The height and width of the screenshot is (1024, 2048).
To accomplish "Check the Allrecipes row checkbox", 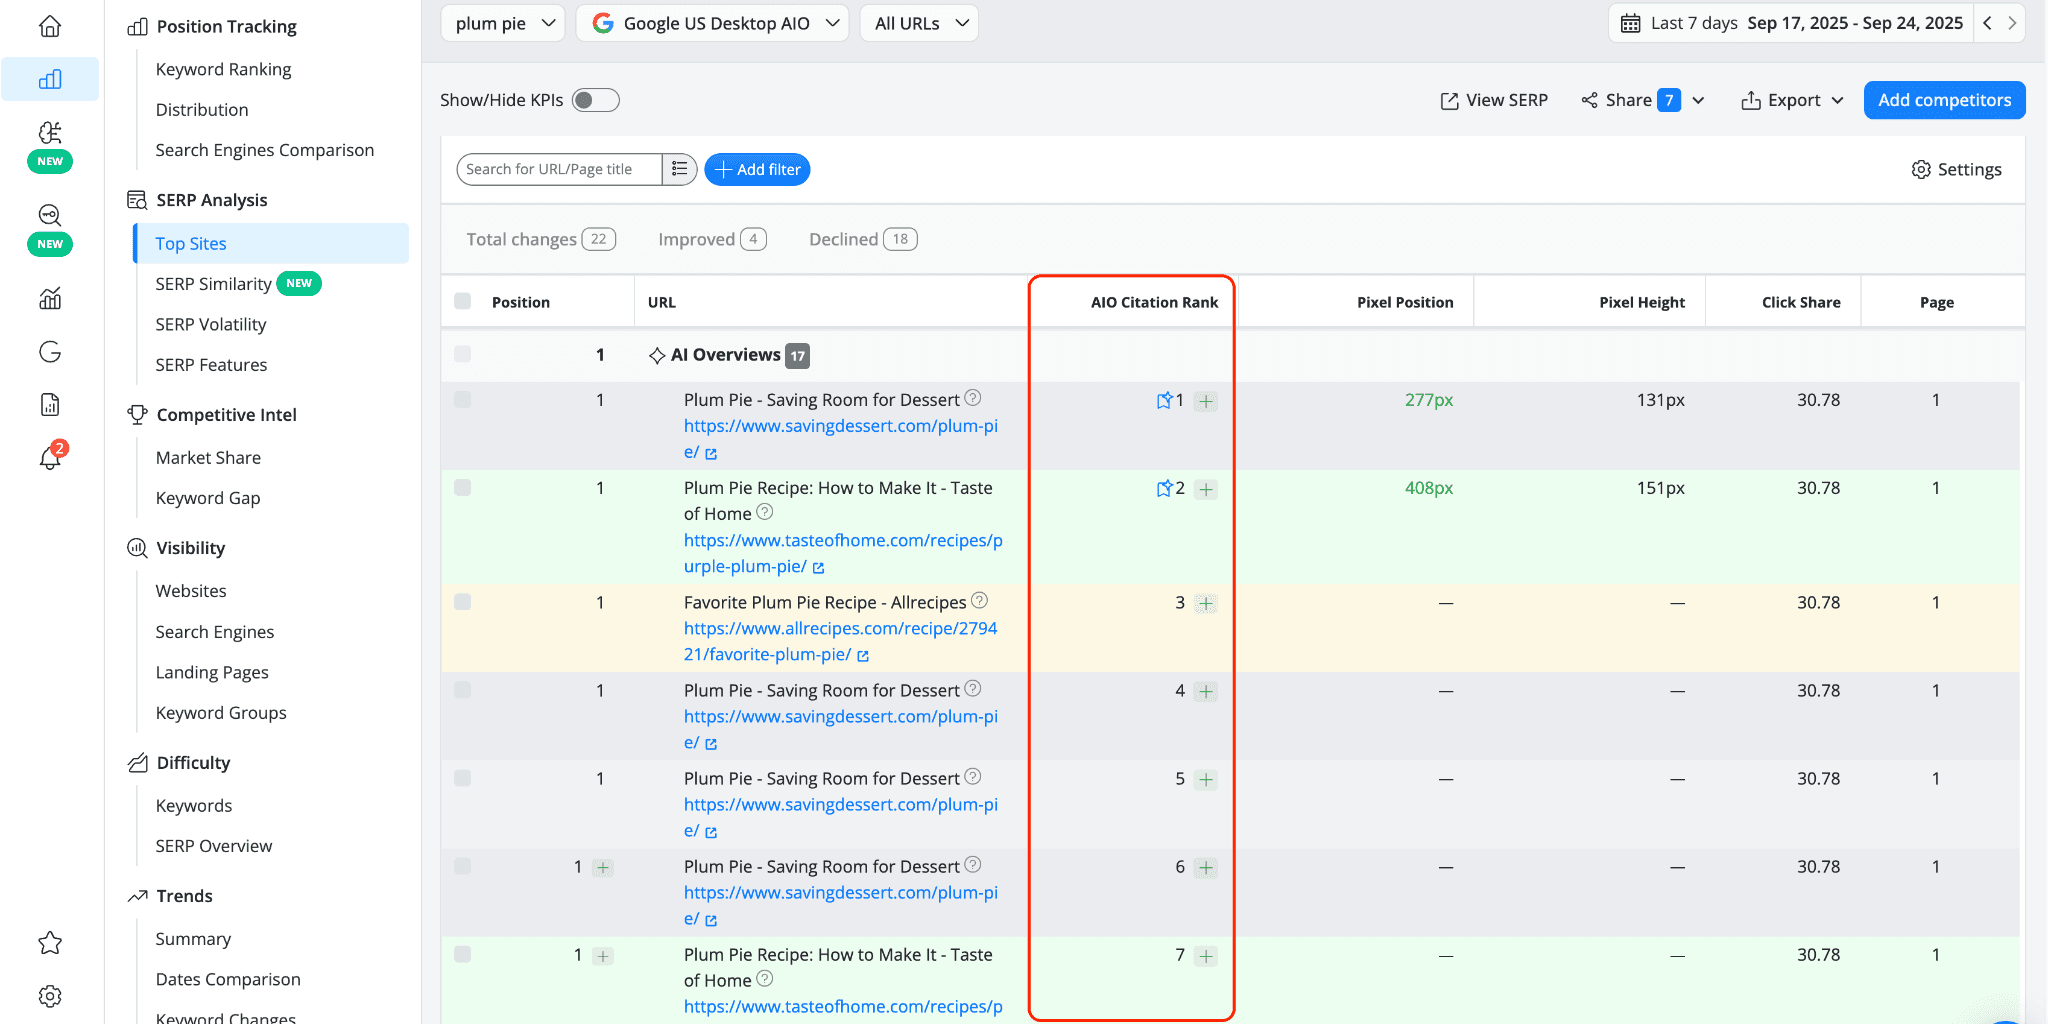I will point(462,602).
